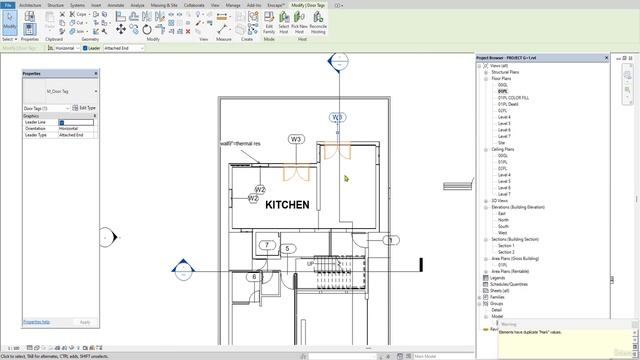Viewport: 640px width, 360px height.
Task: Open the Attached End leader dropdown
Action: tap(124, 48)
